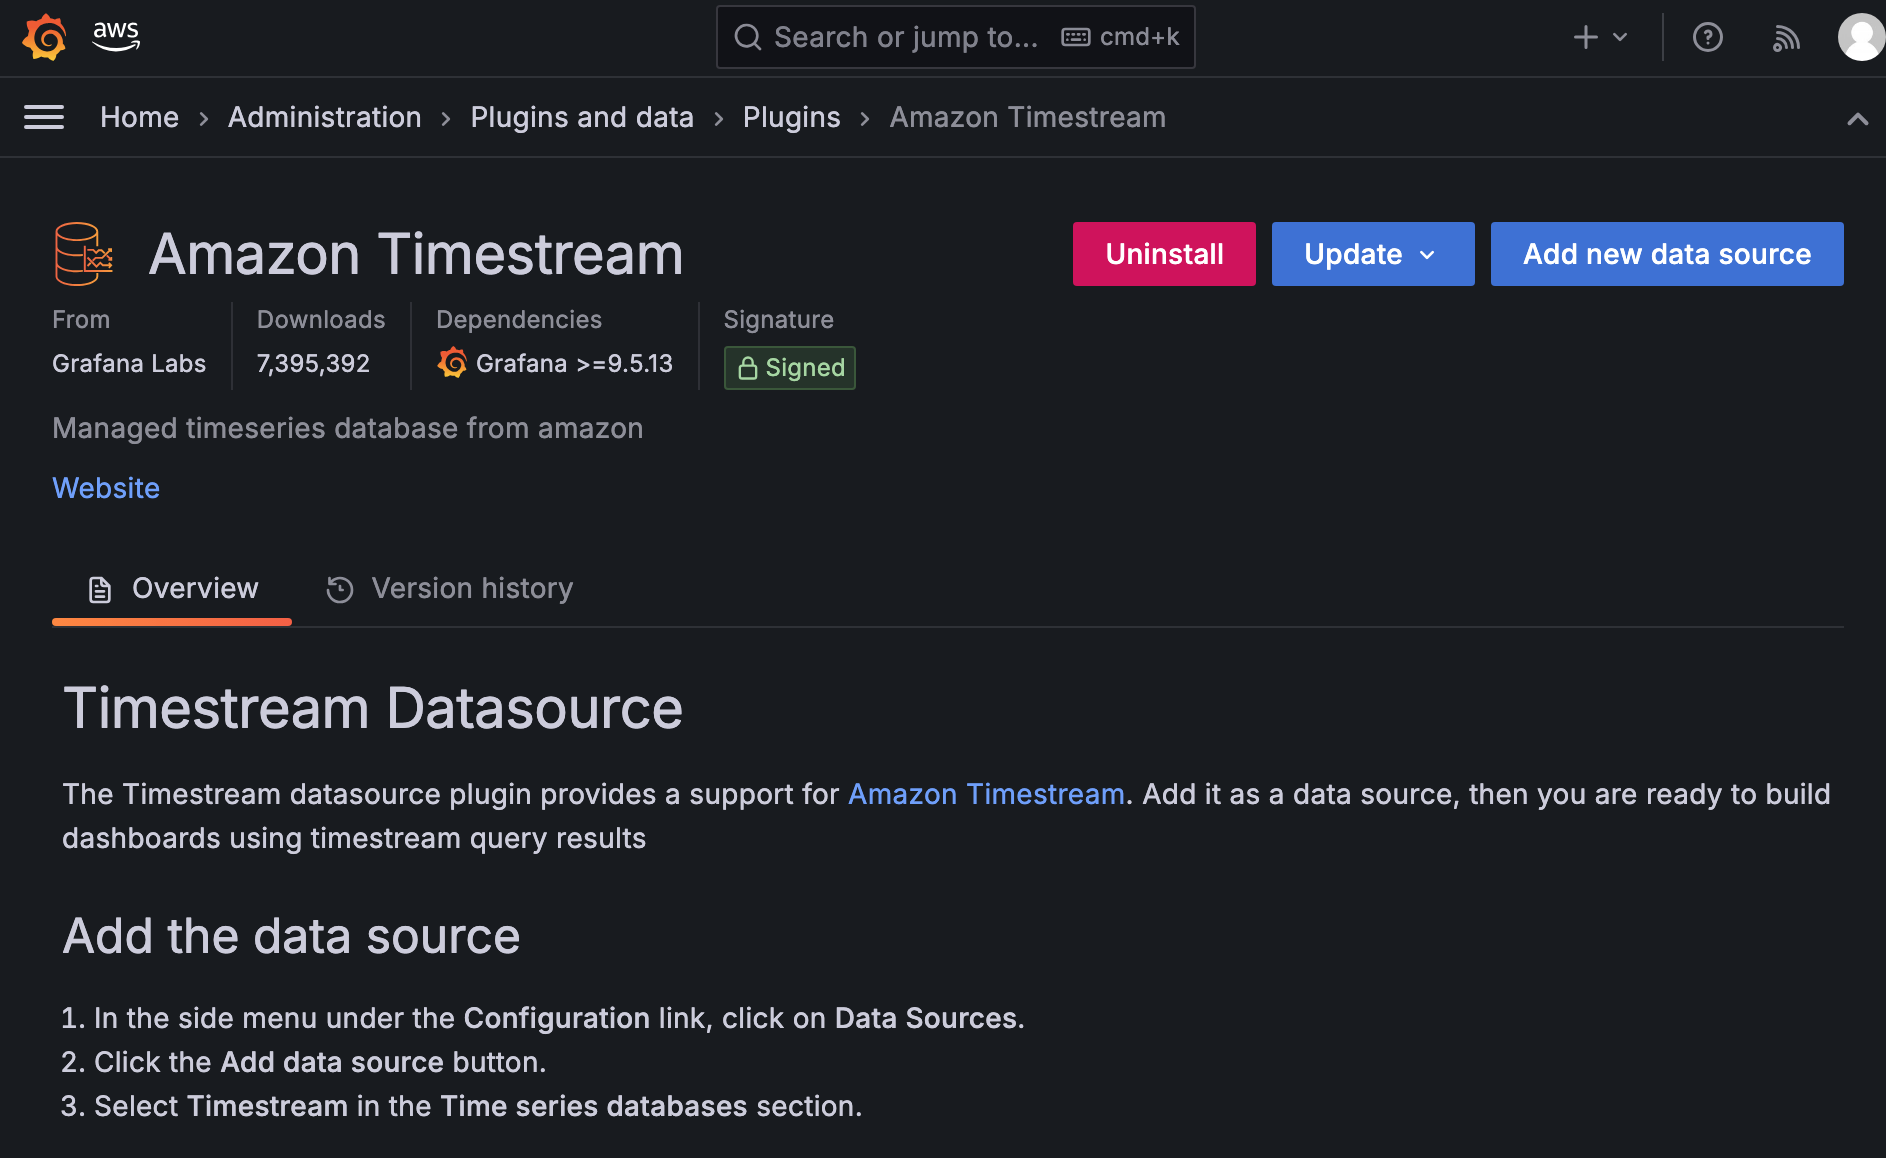
Task: Open Plugins and data breadcrumb
Action: click(x=582, y=117)
